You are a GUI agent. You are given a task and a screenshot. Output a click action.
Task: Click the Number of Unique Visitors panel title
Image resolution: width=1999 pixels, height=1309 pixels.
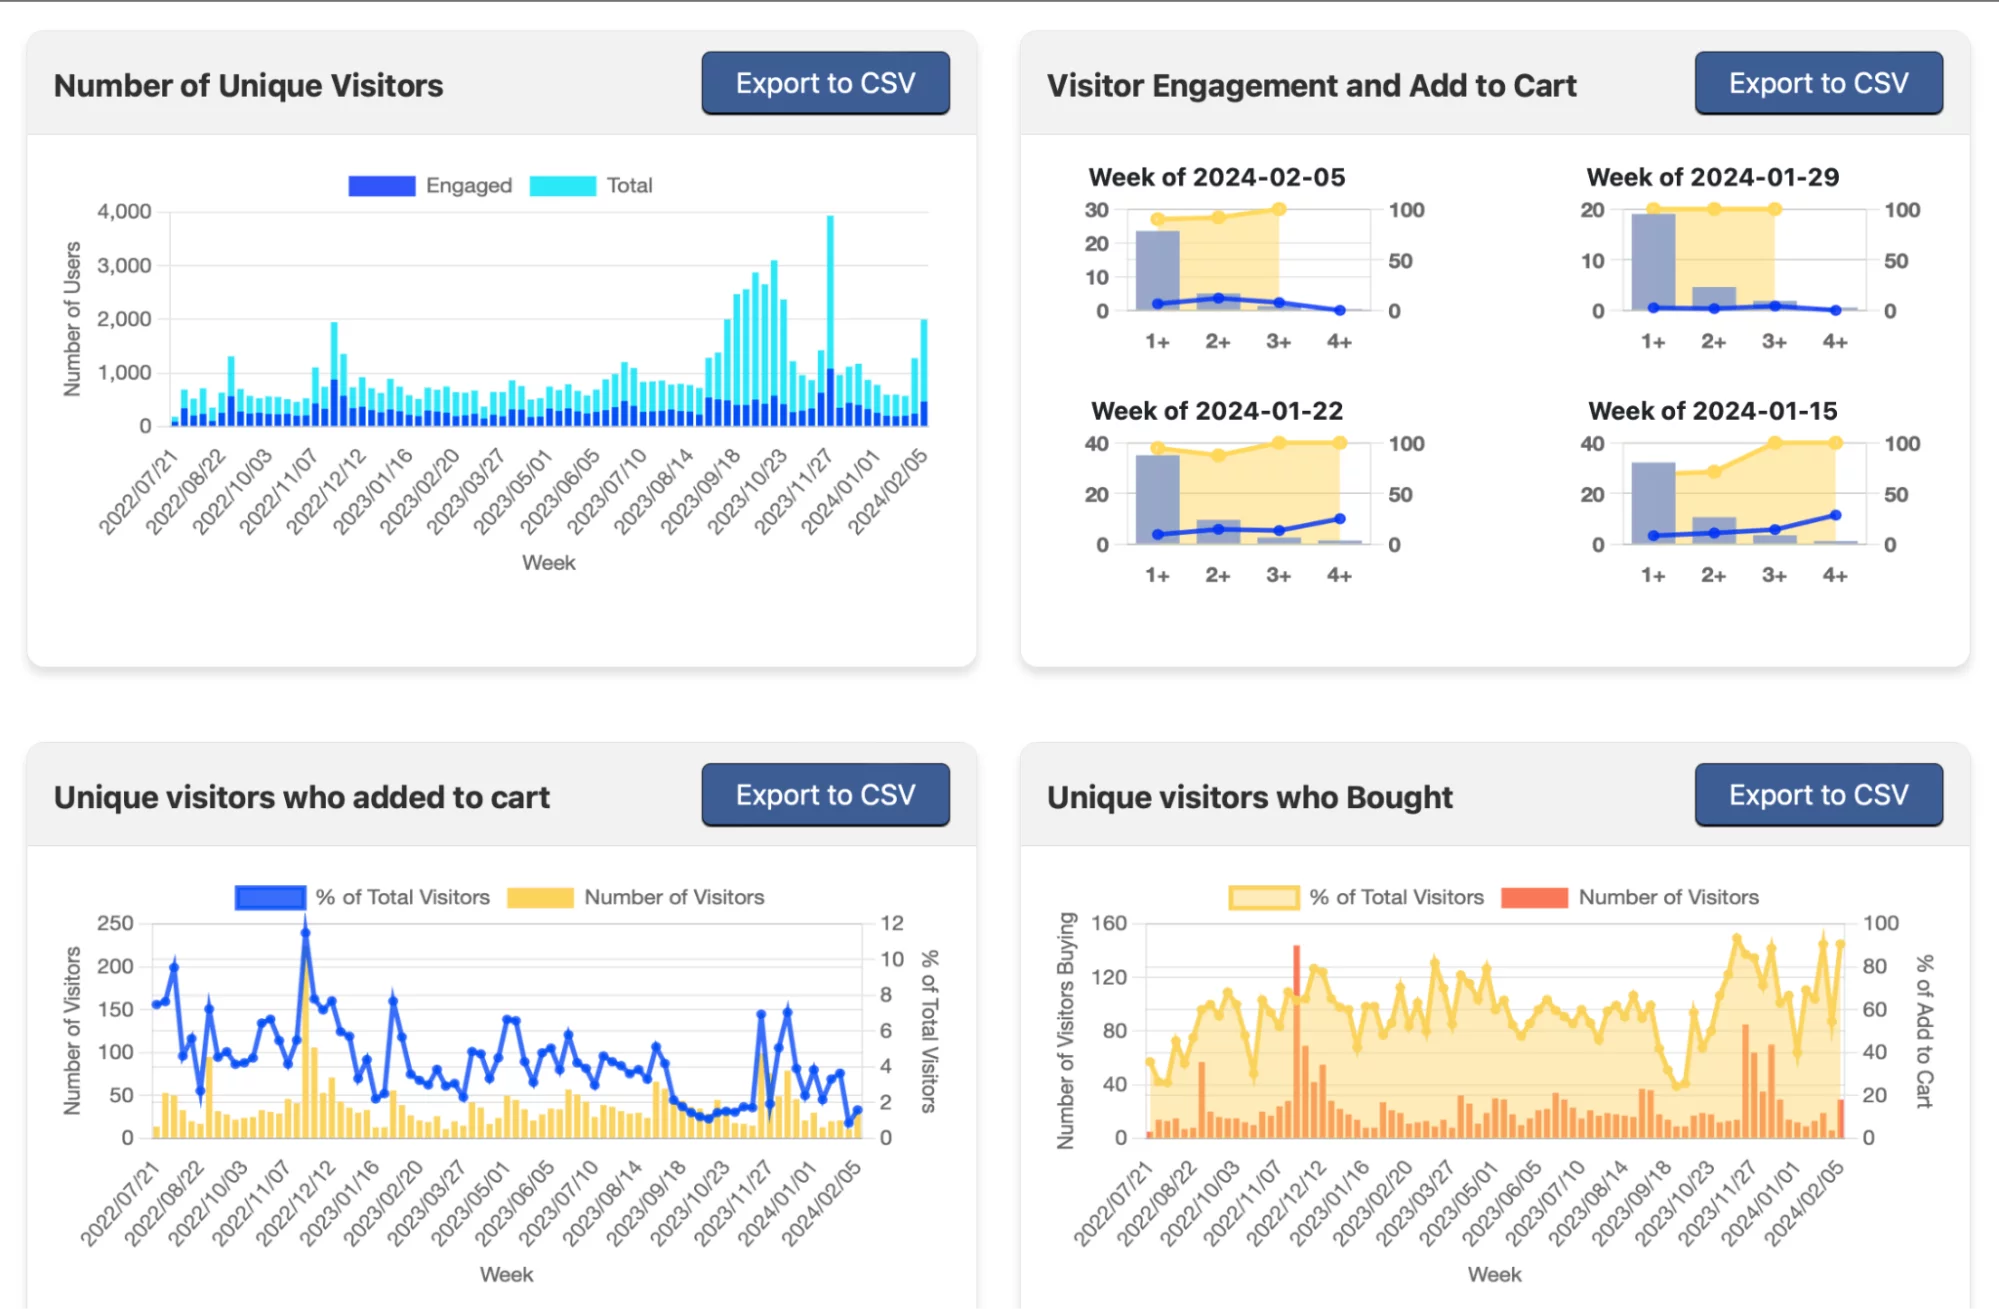pyautogui.click(x=248, y=85)
